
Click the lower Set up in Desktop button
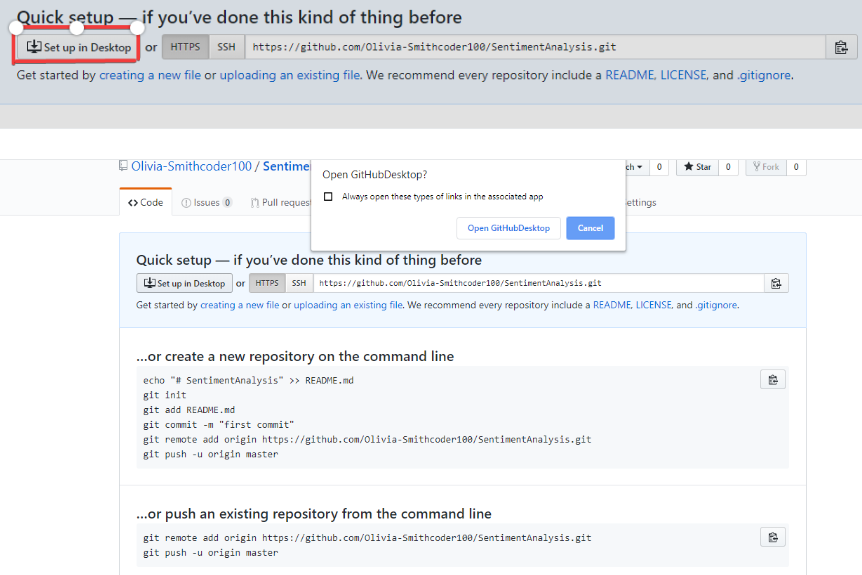(184, 283)
